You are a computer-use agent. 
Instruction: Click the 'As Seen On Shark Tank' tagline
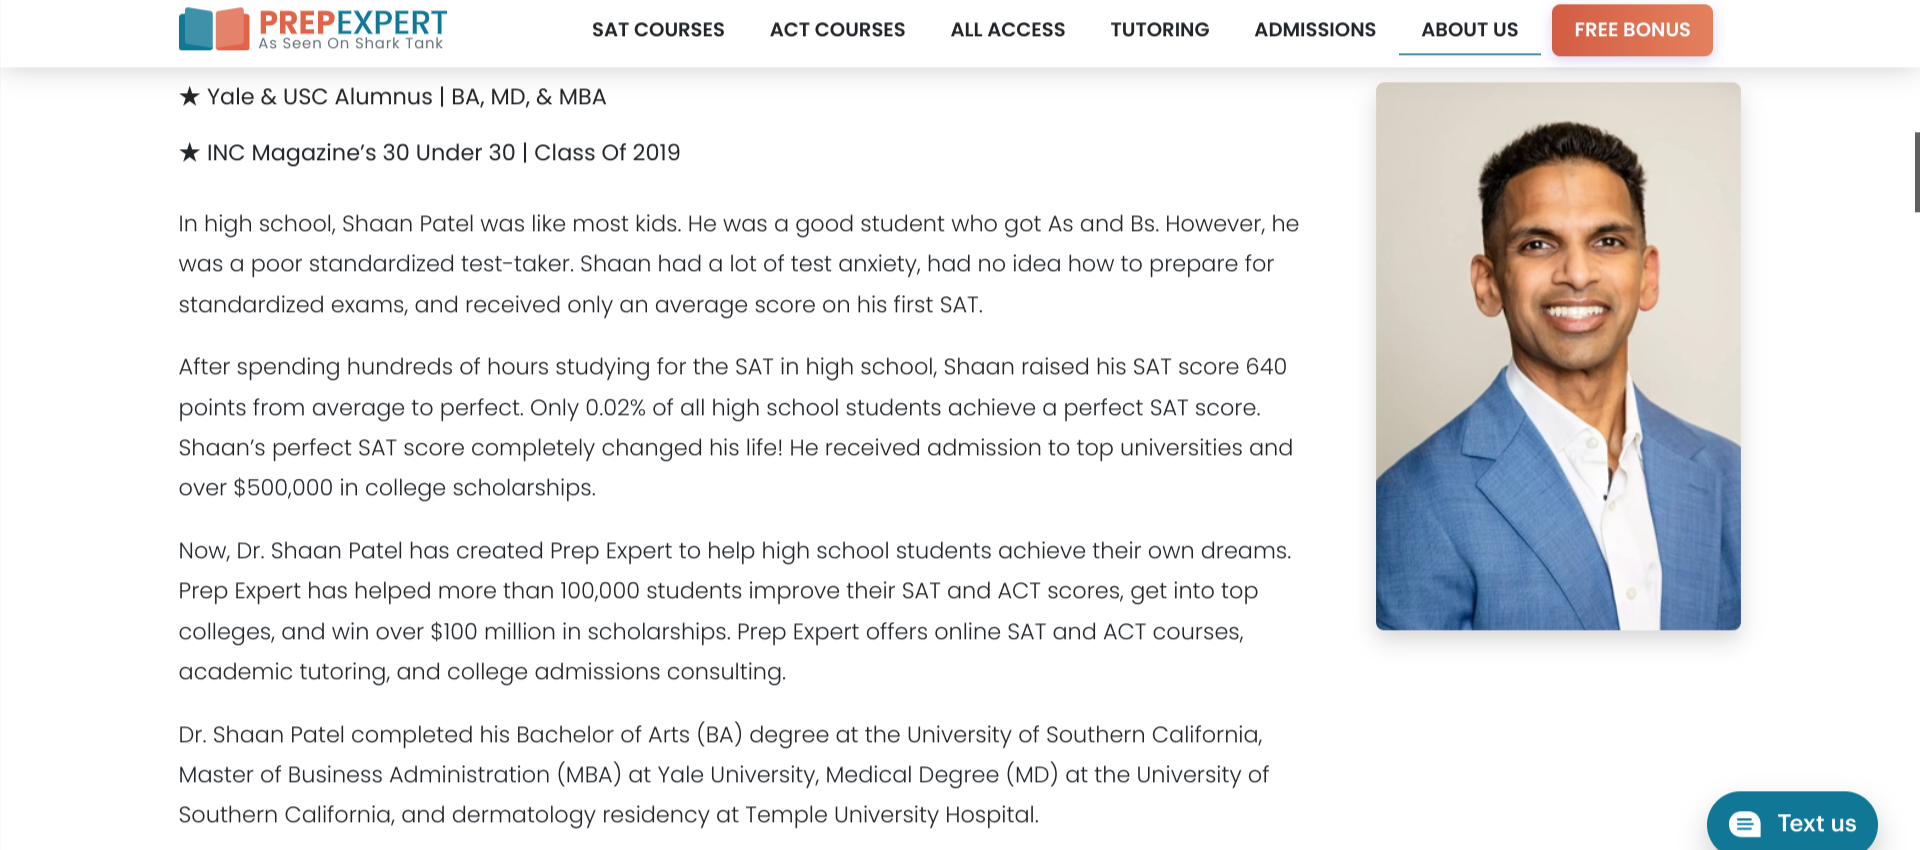pos(350,44)
